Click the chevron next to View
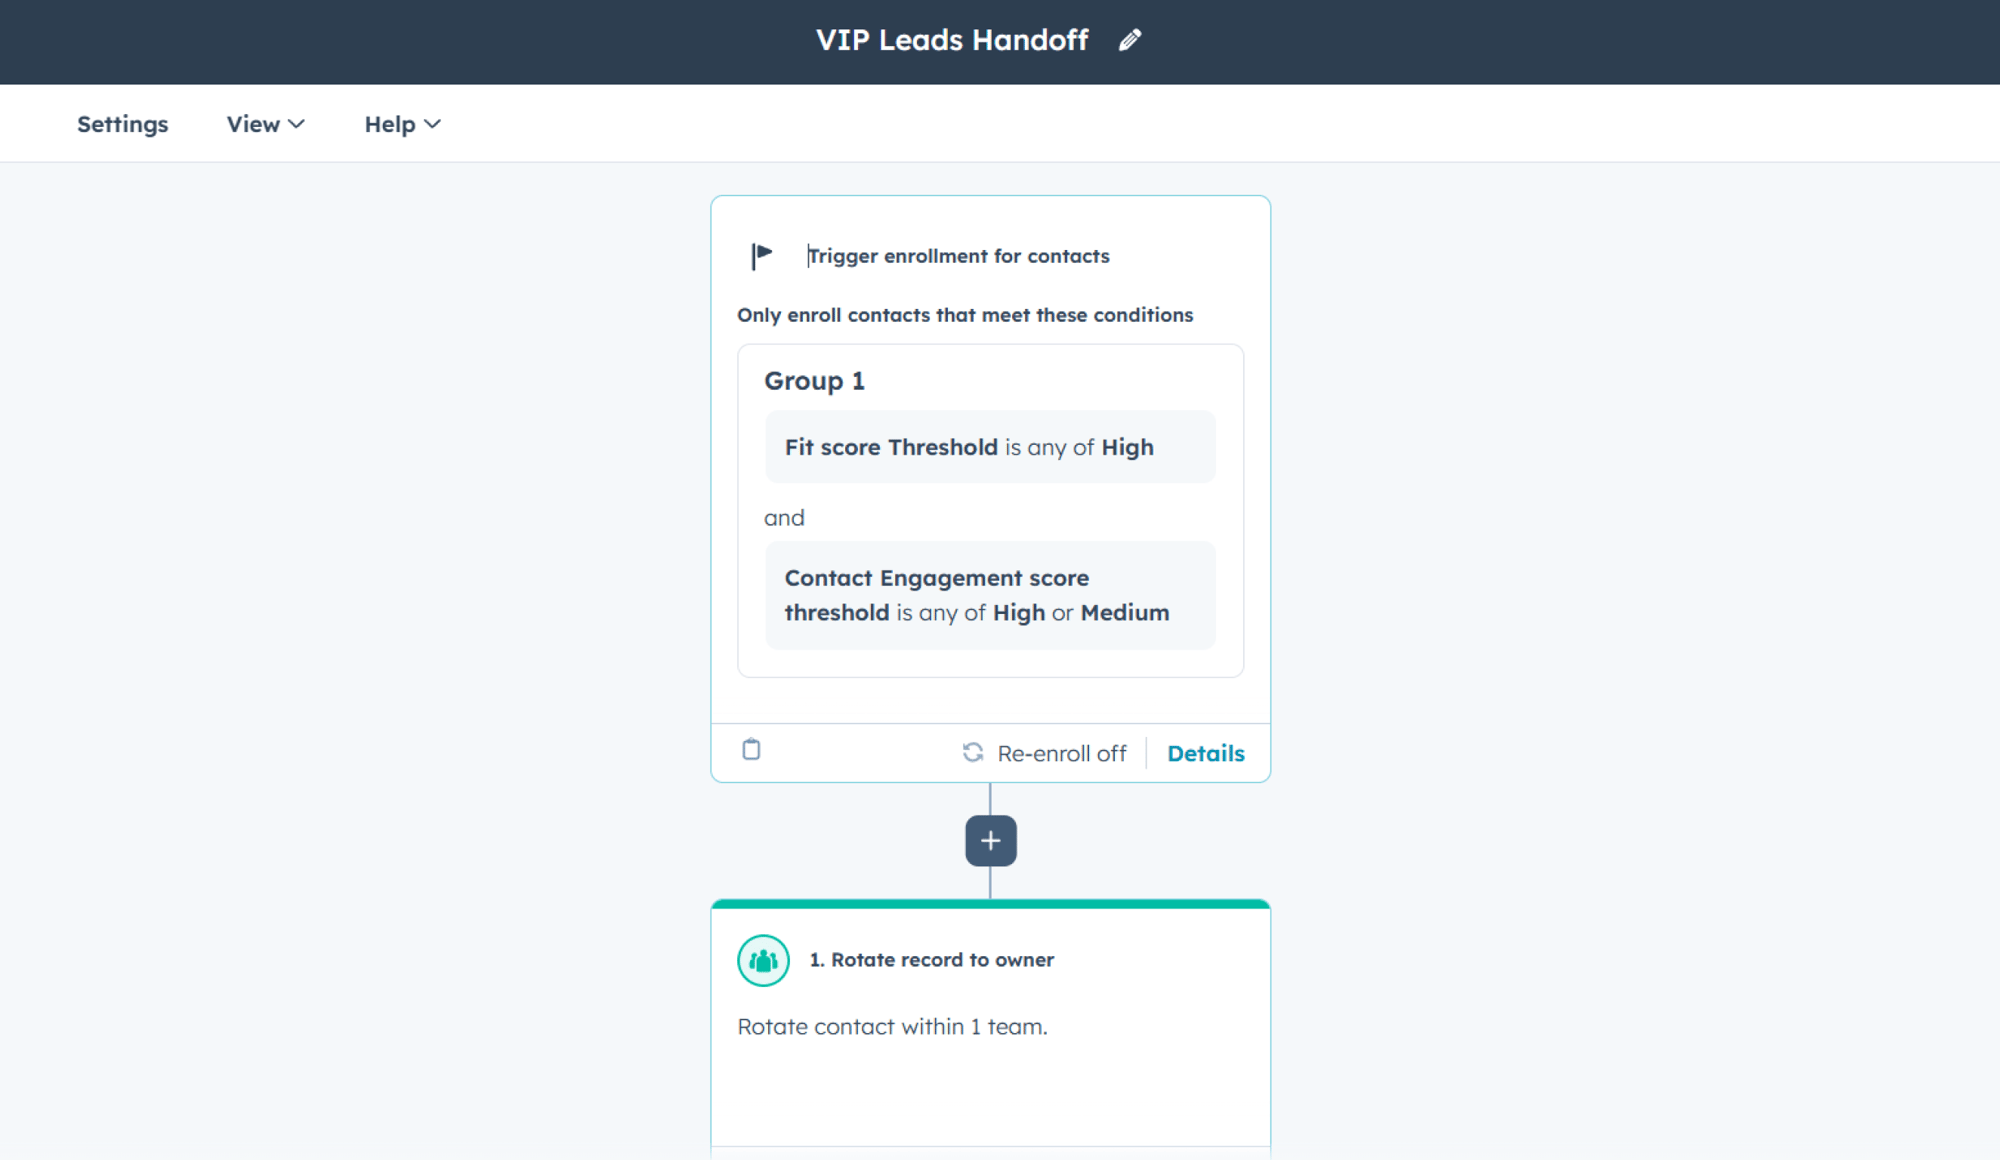Screen dimensions: 2000x1160 (296, 124)
